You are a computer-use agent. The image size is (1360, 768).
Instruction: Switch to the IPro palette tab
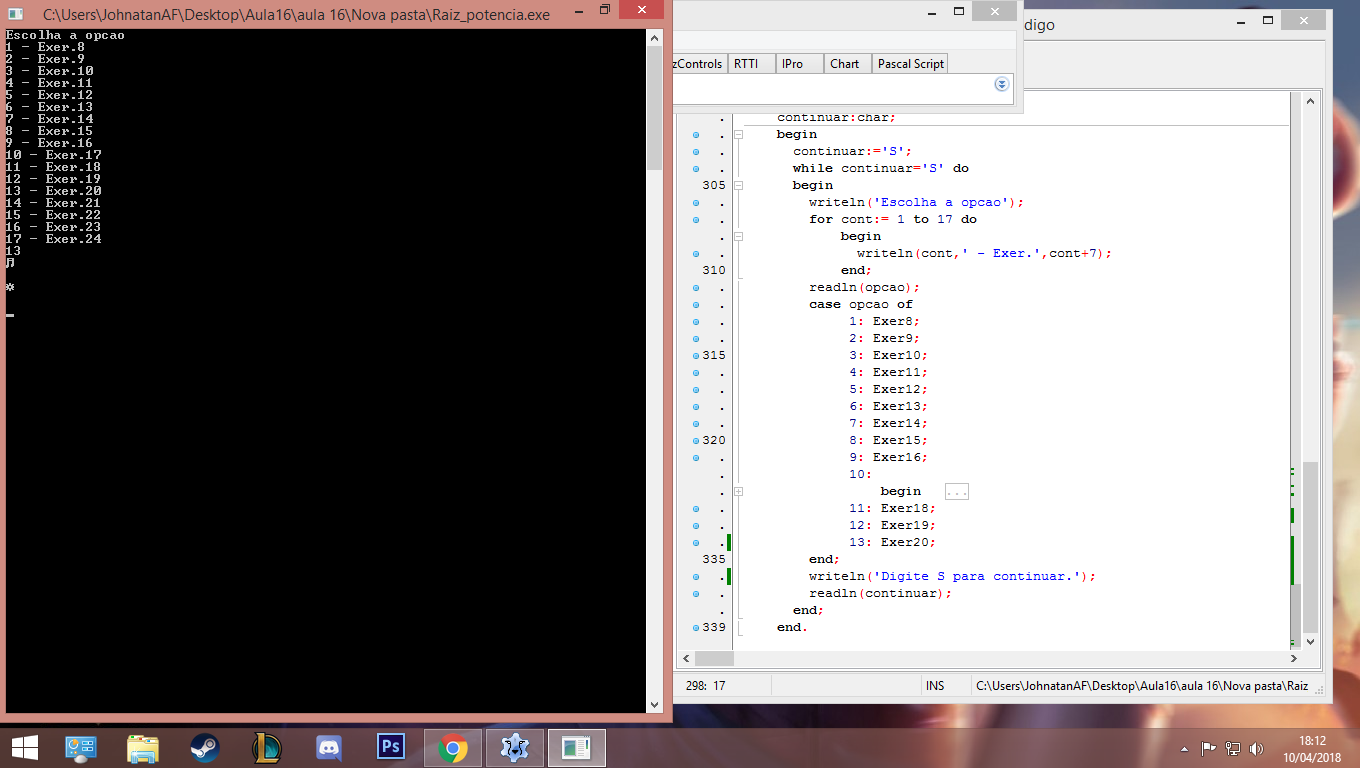[792, 64]
